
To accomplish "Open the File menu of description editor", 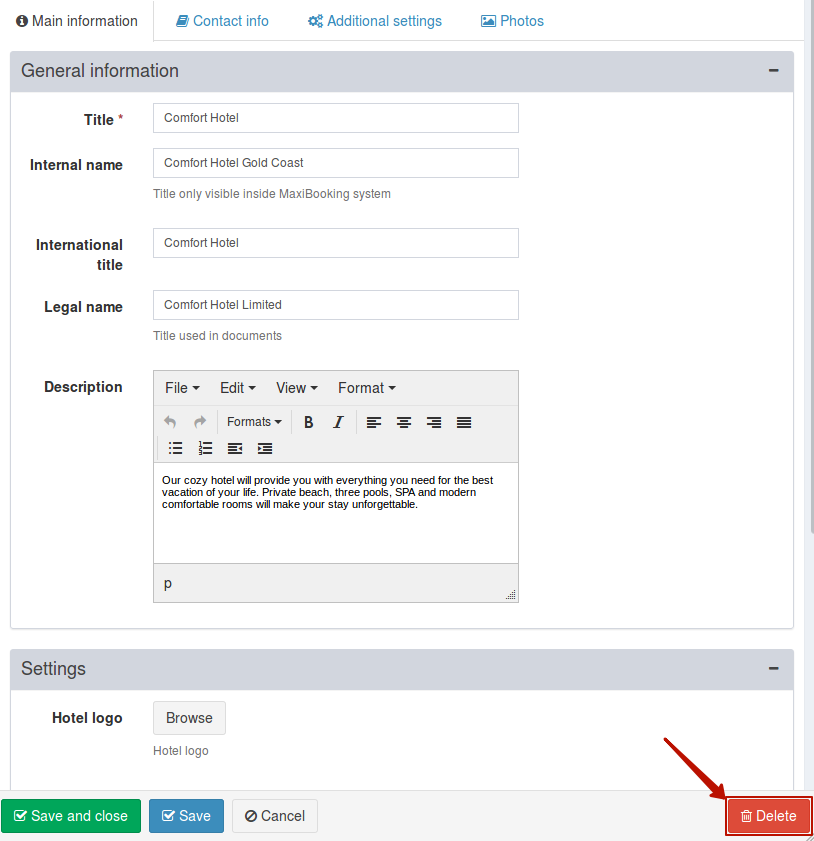I will coord(182,388).
